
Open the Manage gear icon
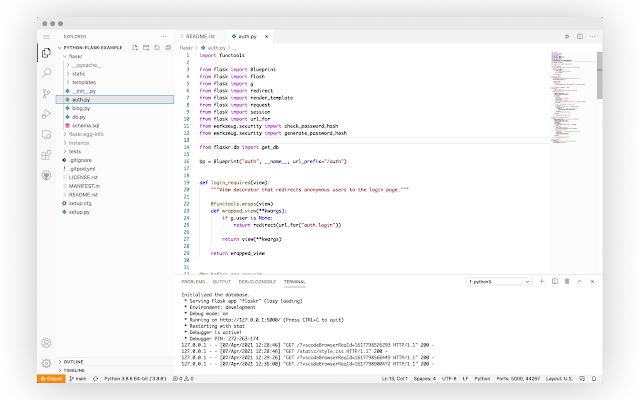pyautogui.click(x=46, y=362)
